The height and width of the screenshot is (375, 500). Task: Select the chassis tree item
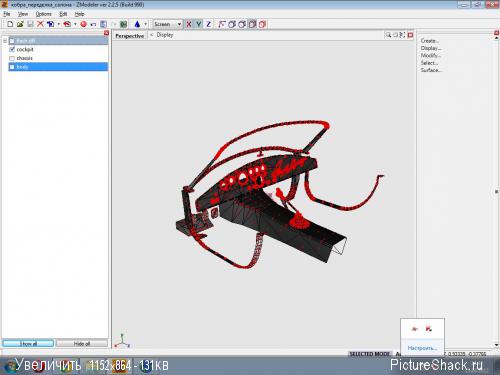click(x=25, y=58)
